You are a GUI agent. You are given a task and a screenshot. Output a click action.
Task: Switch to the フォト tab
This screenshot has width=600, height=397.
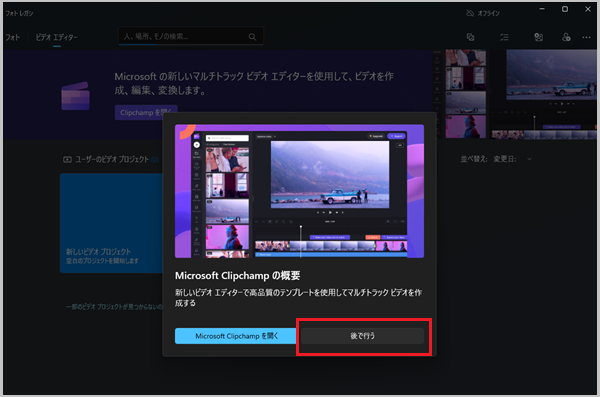click(12, 37)
